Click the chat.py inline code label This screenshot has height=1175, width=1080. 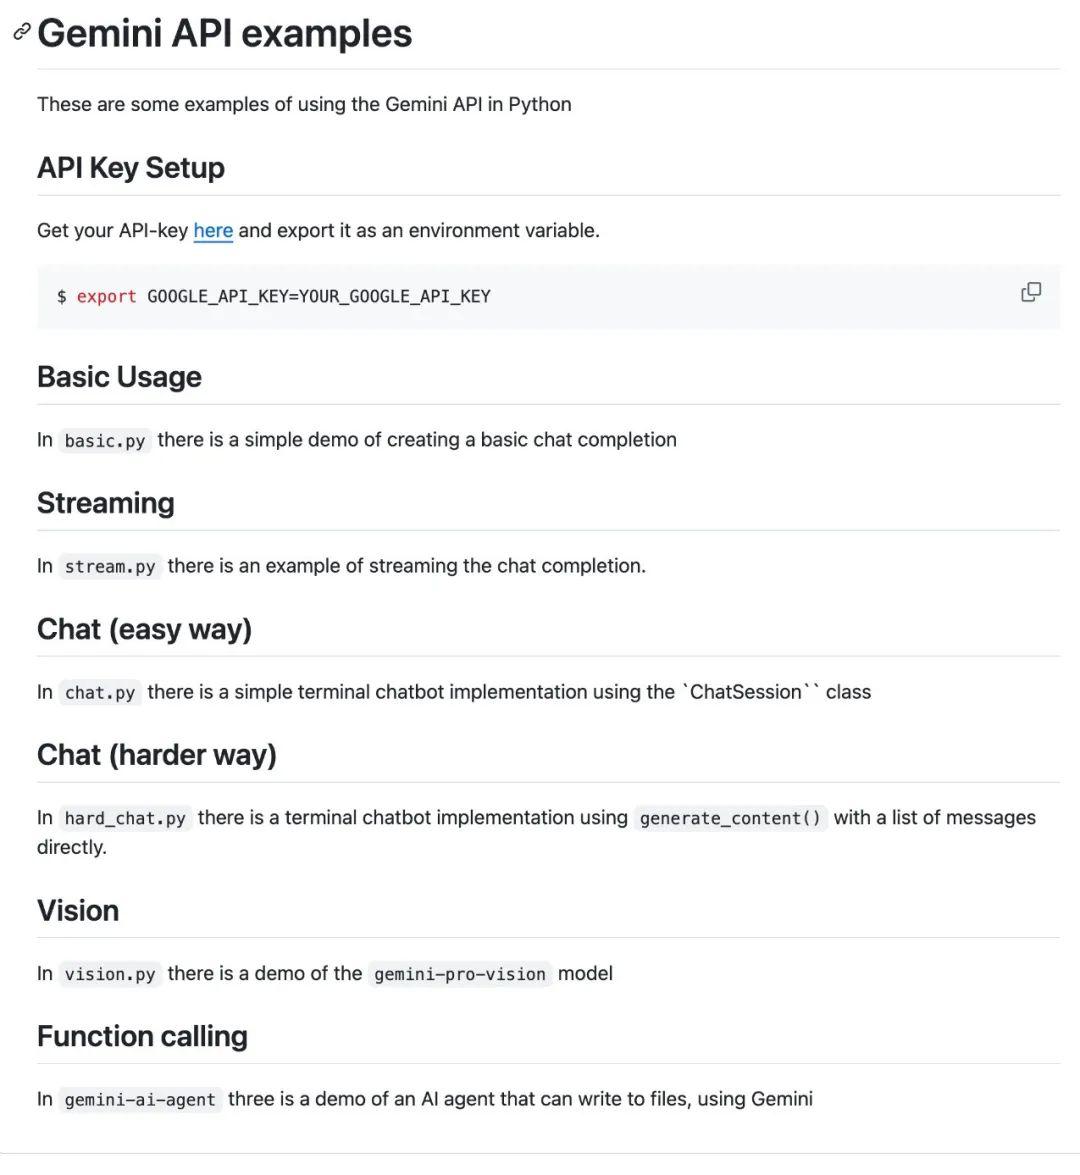100,692
